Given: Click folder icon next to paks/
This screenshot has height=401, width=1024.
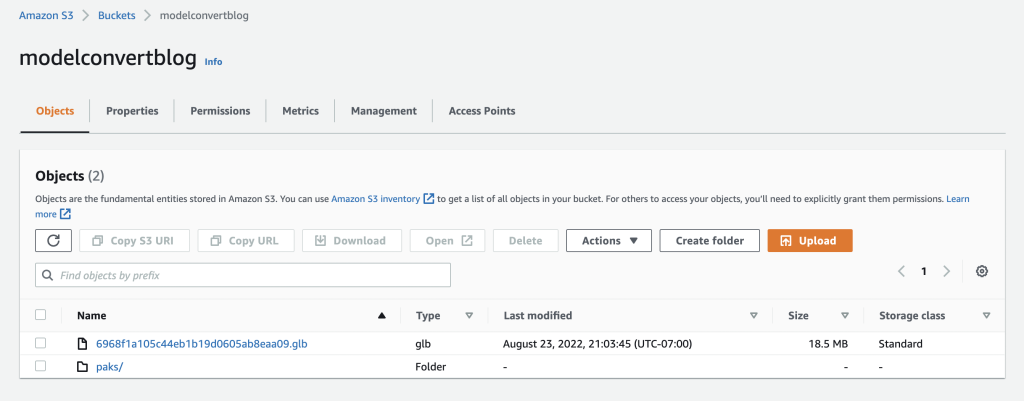Looking at the screenshot, I should click(82, 367).
